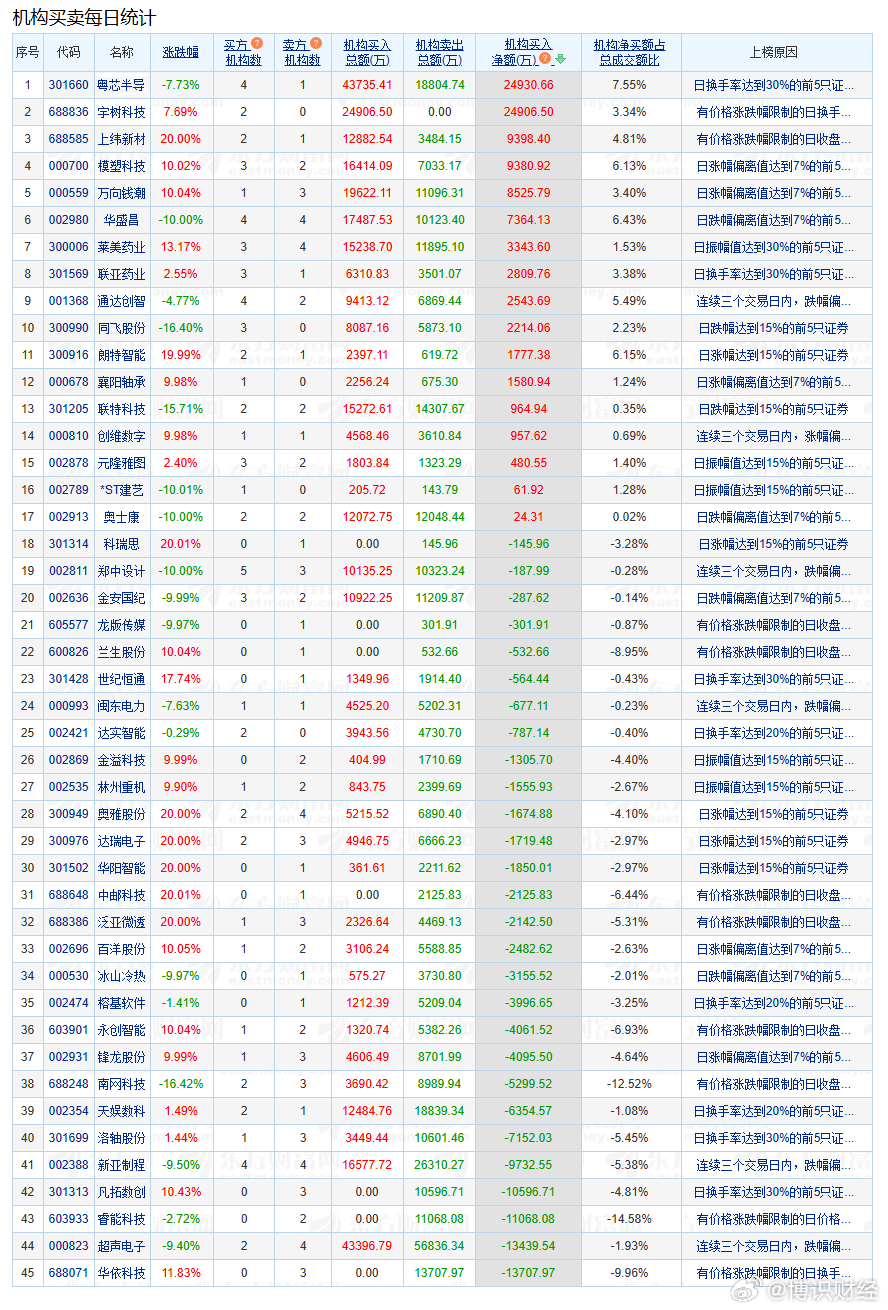This screenshot has height=1310, width=888.
Task: Select net-buy value 24930.66
Action: 527,85
